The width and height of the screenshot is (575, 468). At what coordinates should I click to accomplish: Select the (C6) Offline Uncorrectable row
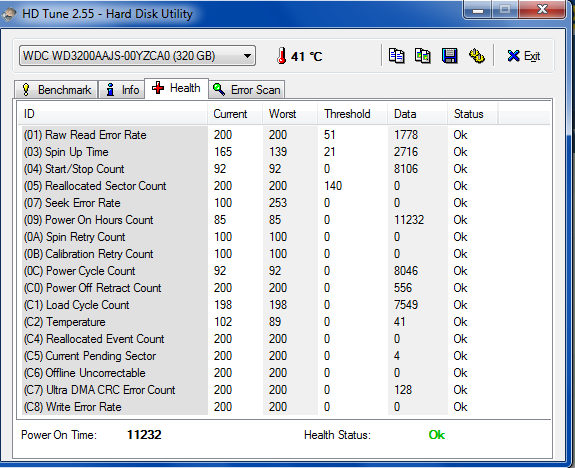click(x=284, y=373)
